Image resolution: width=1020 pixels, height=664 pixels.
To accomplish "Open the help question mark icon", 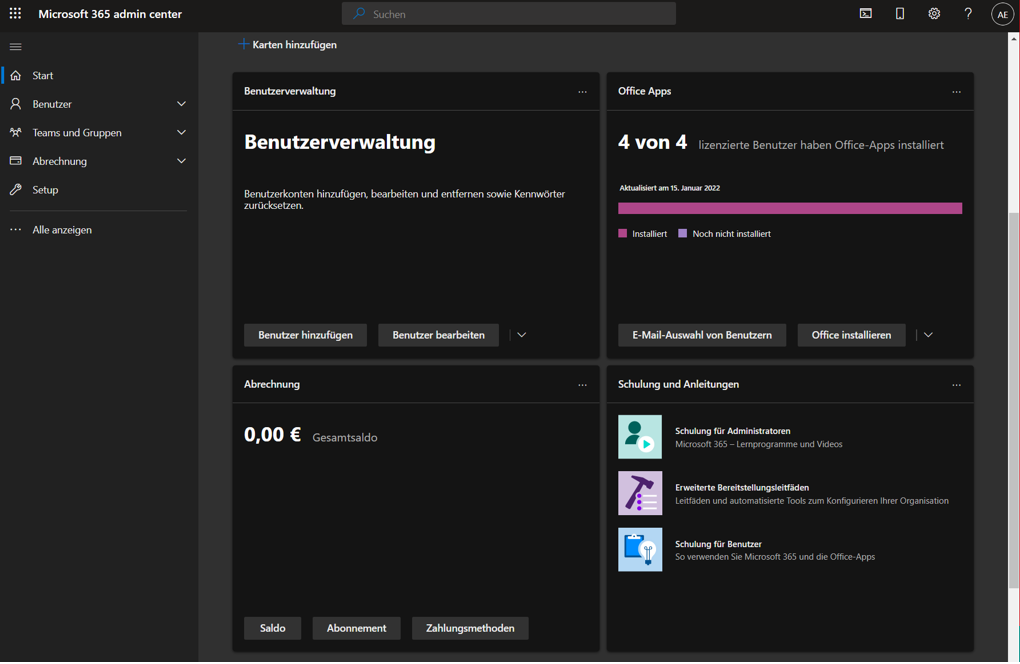I will [x=968, y=14].
